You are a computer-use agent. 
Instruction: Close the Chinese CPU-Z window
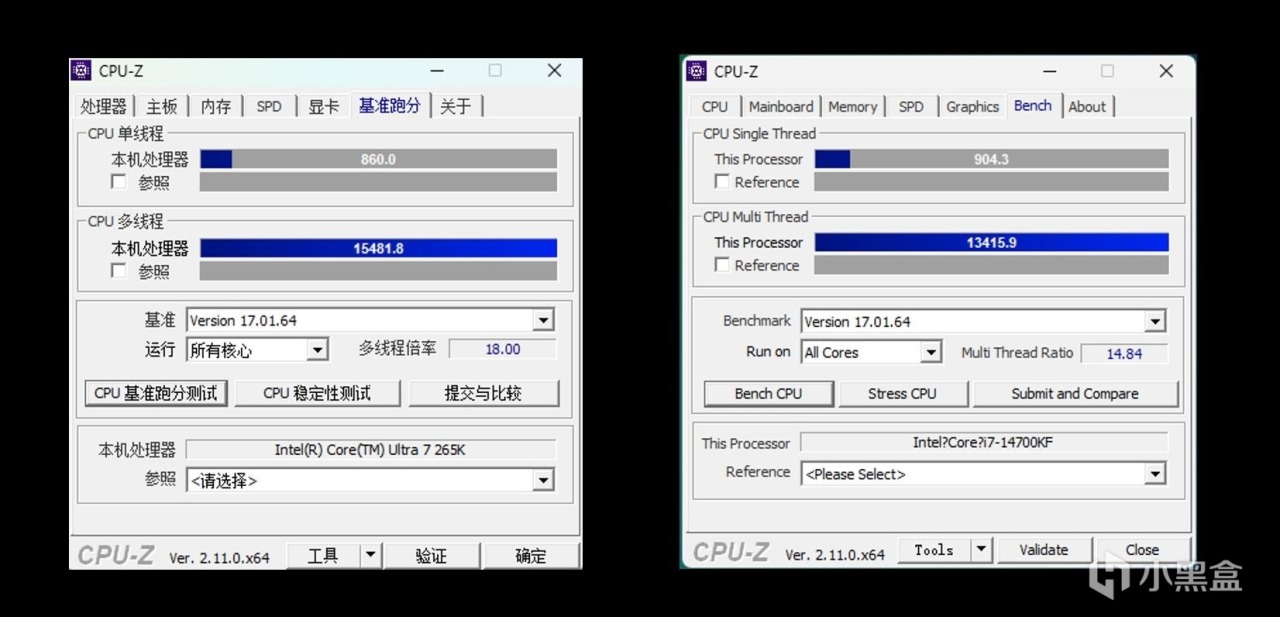(554, 71)
